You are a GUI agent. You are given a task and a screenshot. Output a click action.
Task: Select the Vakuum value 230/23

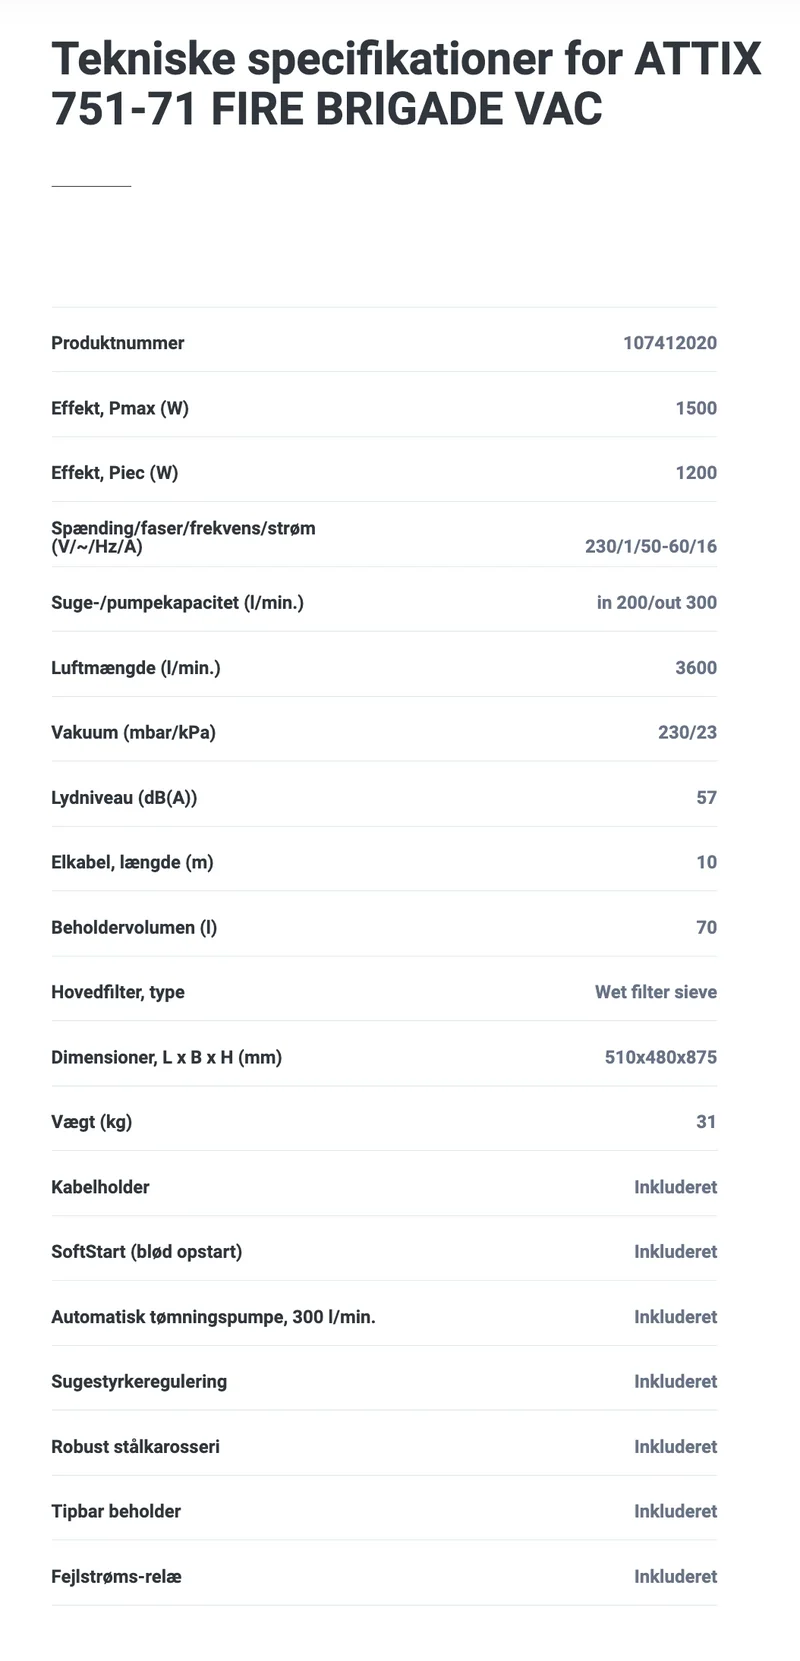click(x=687, y=733)
